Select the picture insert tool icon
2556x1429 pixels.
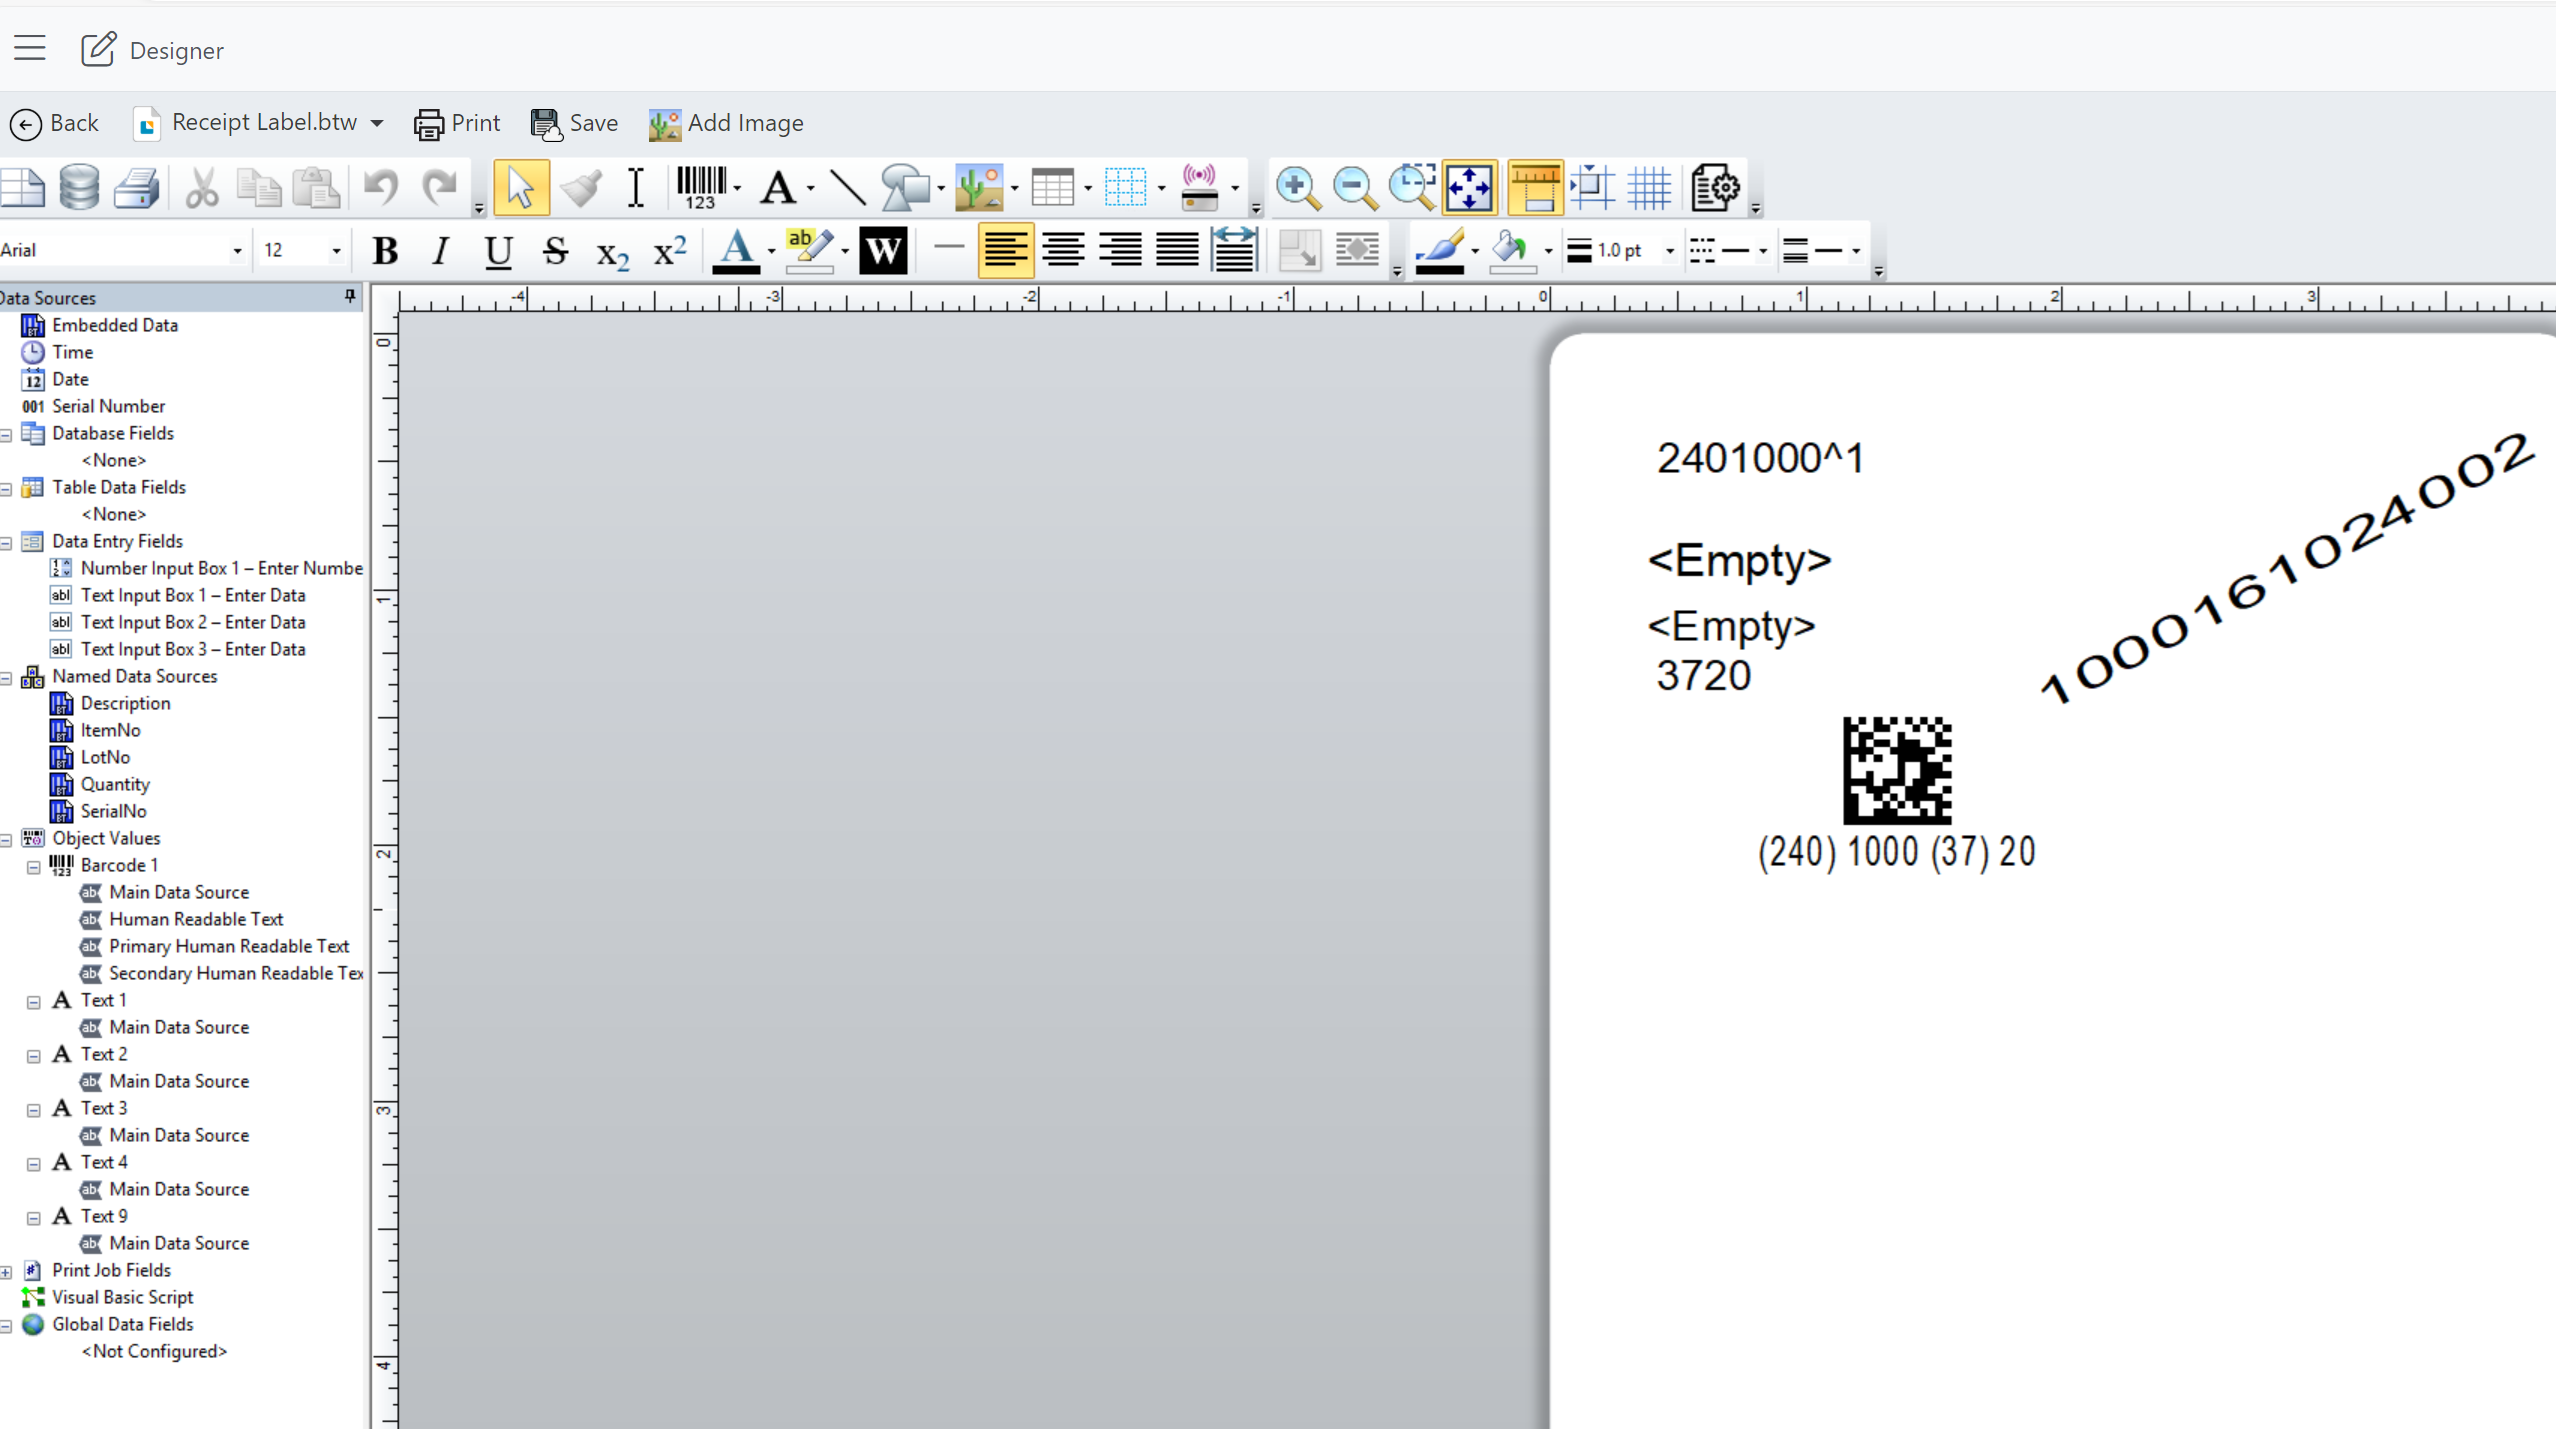click(978, 187)
